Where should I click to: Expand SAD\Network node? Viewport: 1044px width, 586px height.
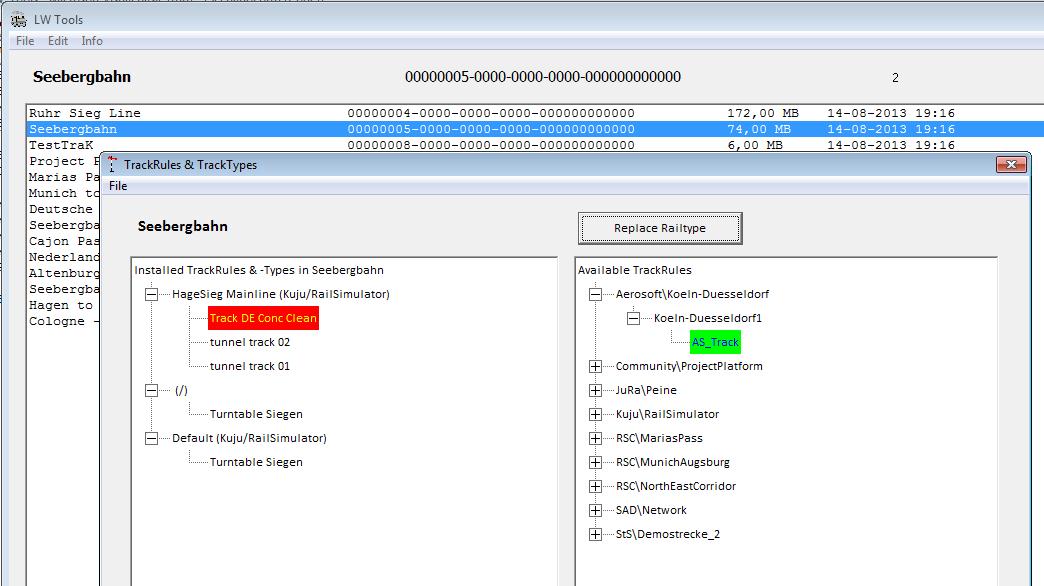pos(595,510)
